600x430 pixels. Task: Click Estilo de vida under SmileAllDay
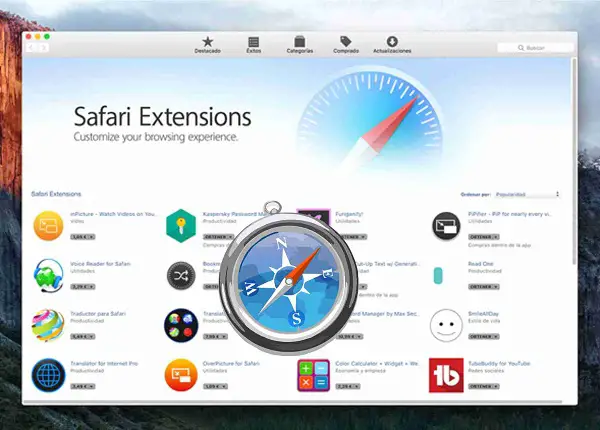[x=484, y=321]
